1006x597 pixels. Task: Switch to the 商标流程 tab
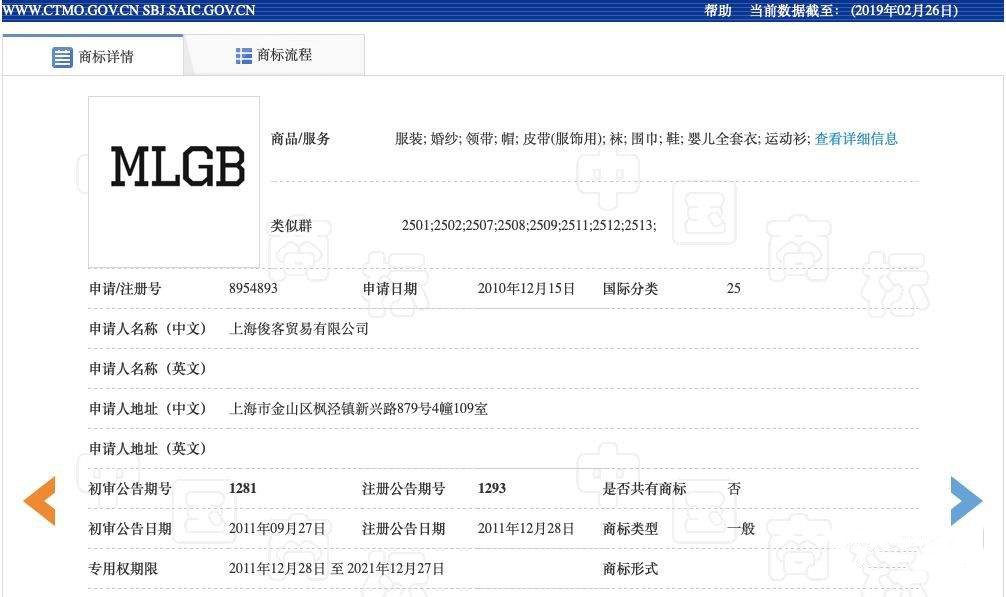click(283, 55)
